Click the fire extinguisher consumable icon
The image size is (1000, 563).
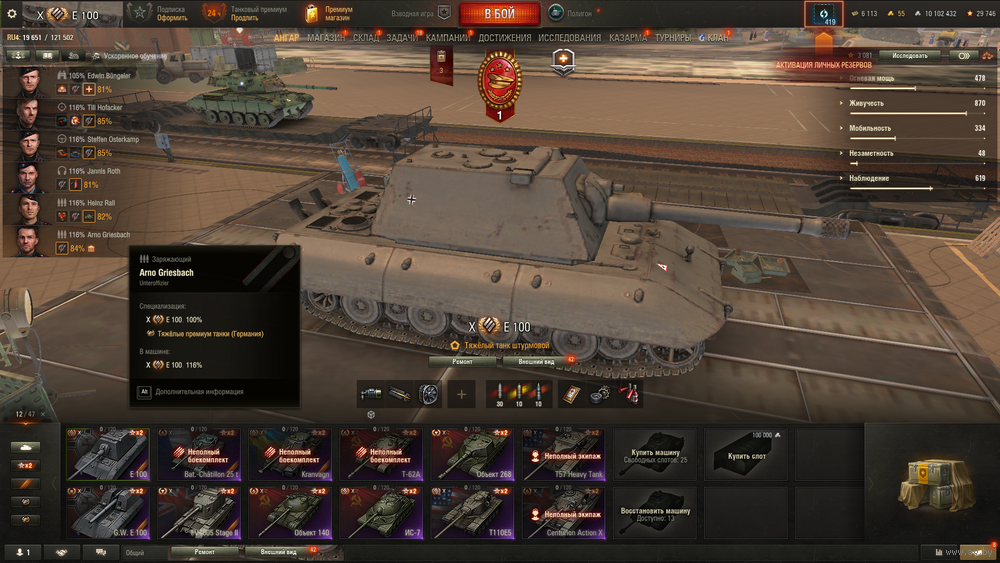[629, 394]
